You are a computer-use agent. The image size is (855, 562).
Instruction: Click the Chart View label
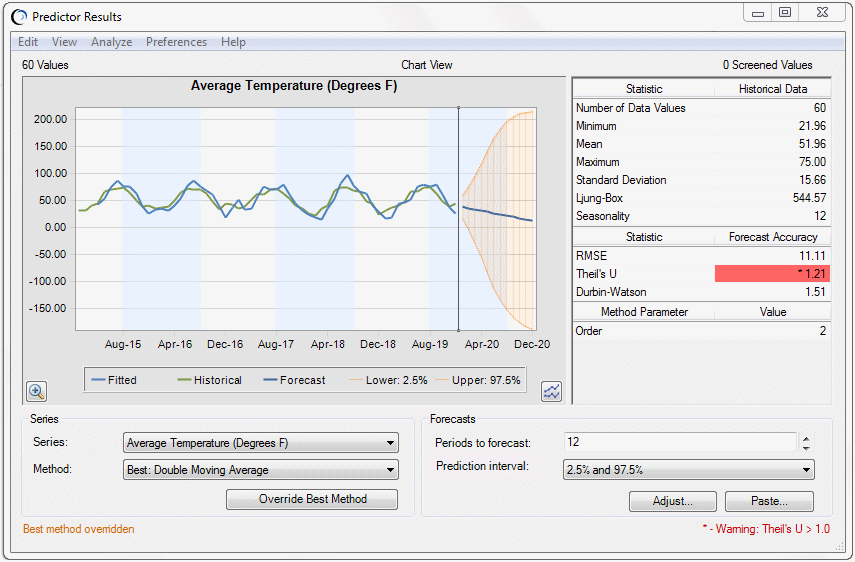coord(426,65)
